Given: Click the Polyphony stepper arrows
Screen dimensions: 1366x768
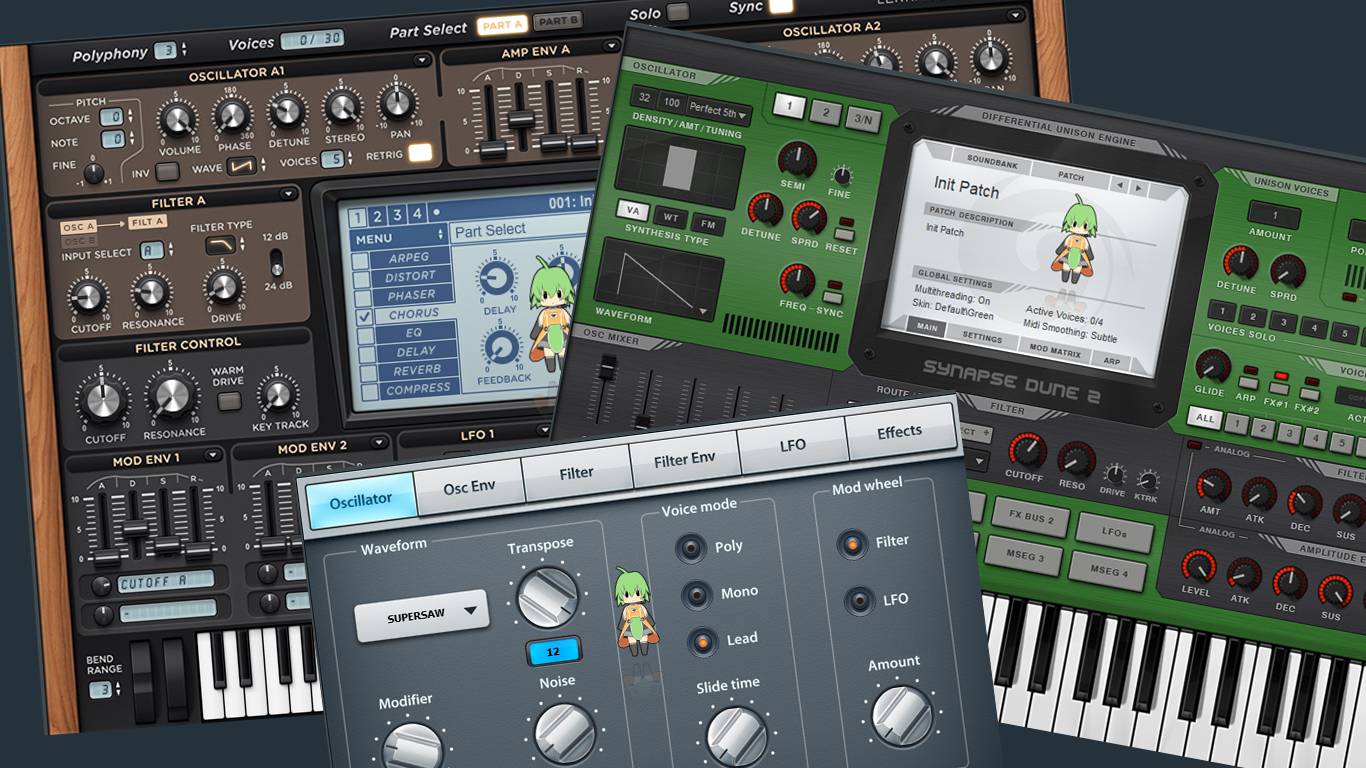Looking at the screenshot, I should coord(186,49).
